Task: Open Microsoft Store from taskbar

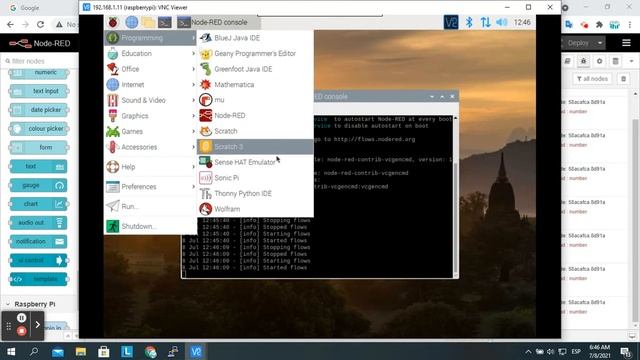Action: click(x=104, y=351)
